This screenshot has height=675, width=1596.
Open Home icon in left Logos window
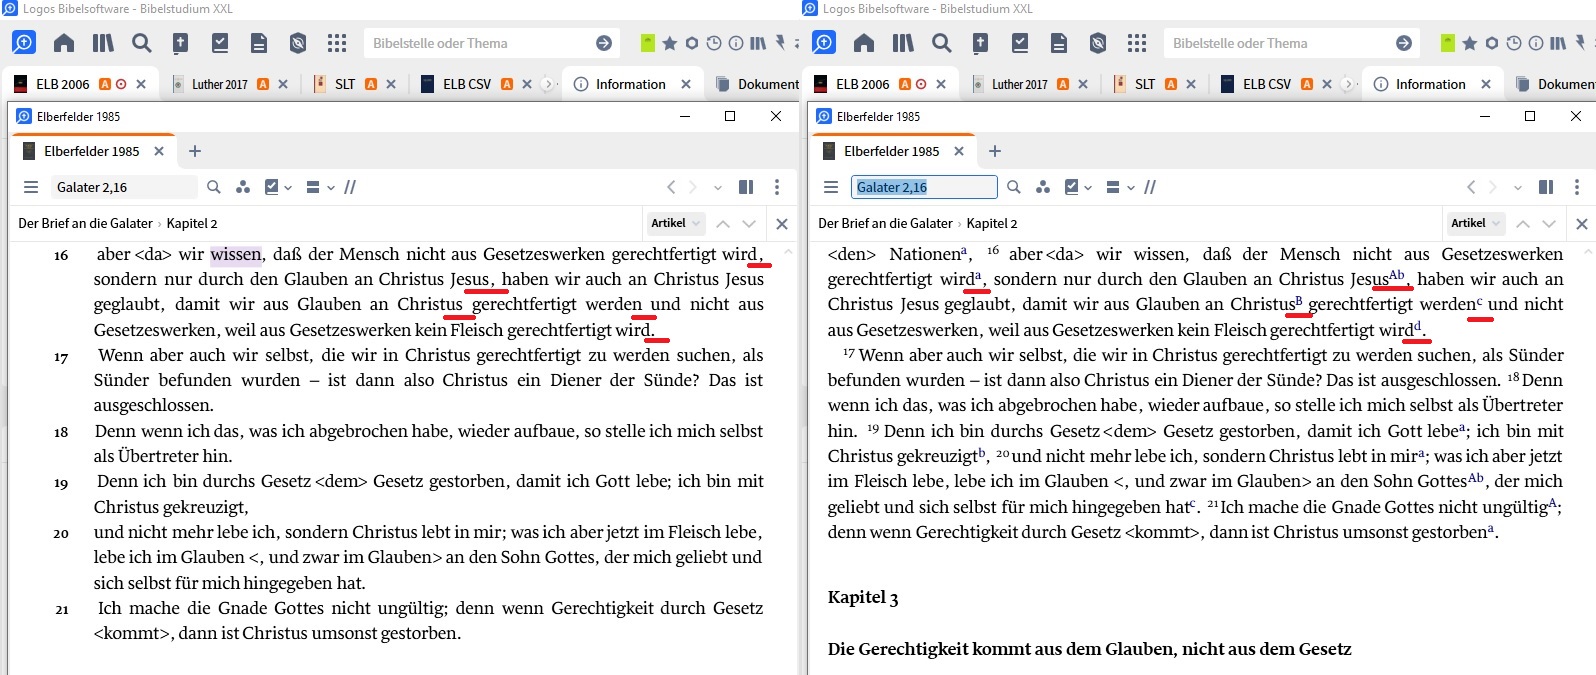(64, 43)
